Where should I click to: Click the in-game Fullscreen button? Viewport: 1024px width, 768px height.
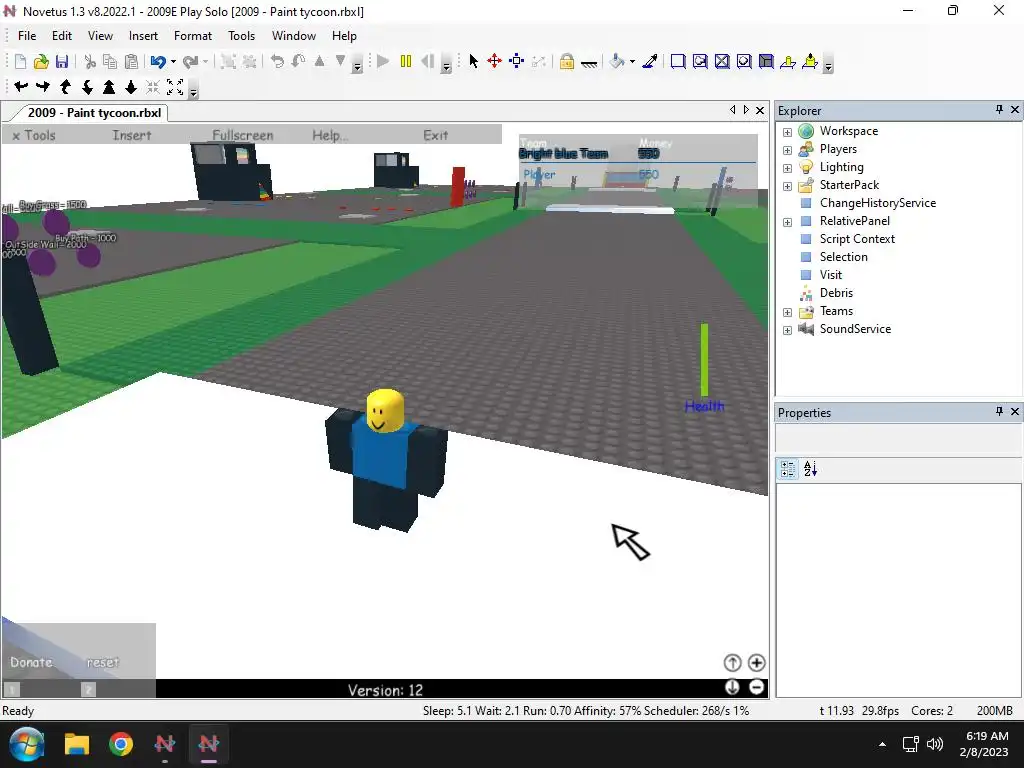point(242,135)
